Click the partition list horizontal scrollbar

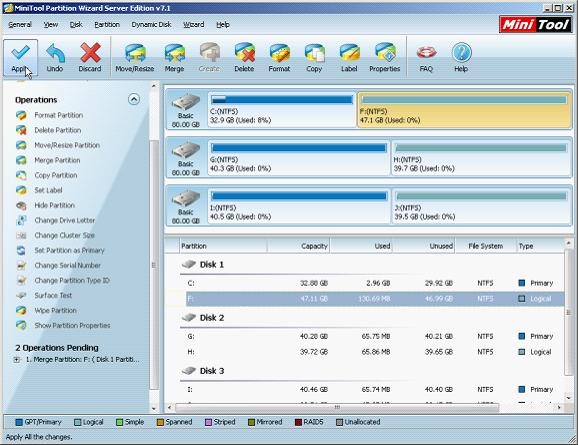[337, 407]
